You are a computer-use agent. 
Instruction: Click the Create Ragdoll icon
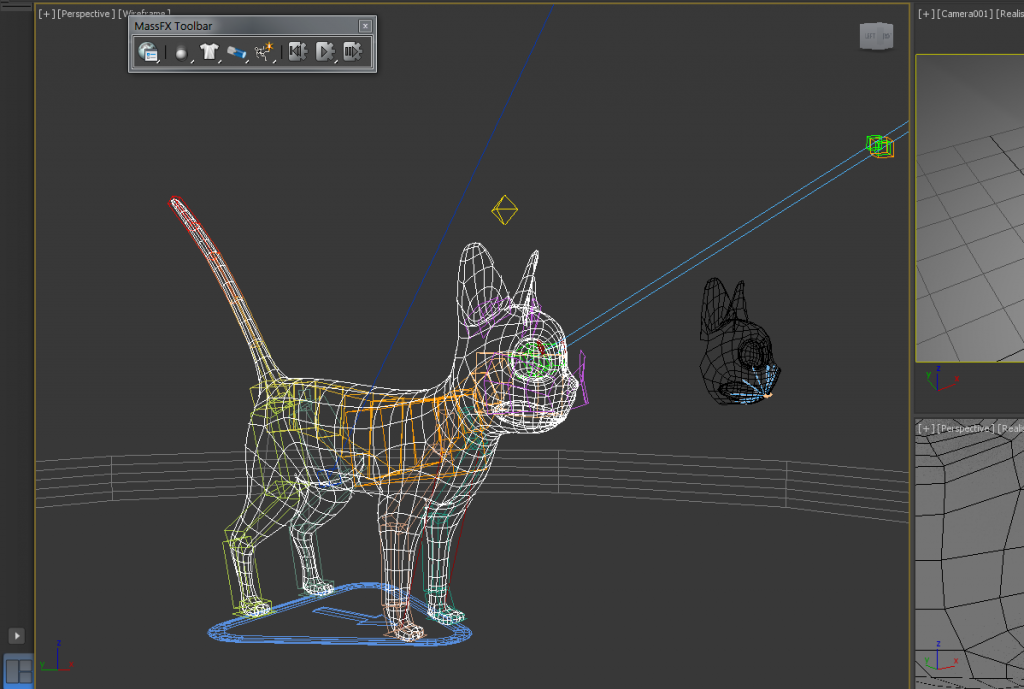(x=264, y=53)
